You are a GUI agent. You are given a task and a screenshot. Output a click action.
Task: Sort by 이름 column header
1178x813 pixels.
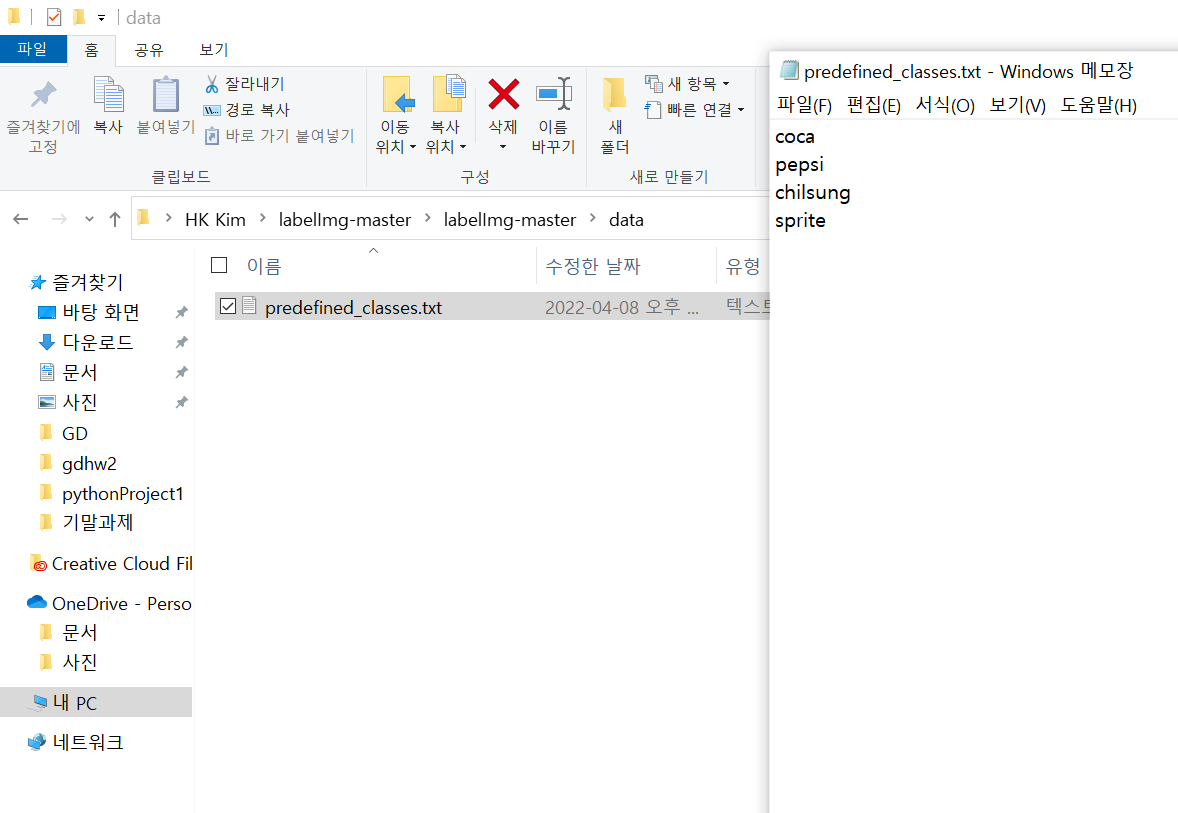tap(264, 266)
